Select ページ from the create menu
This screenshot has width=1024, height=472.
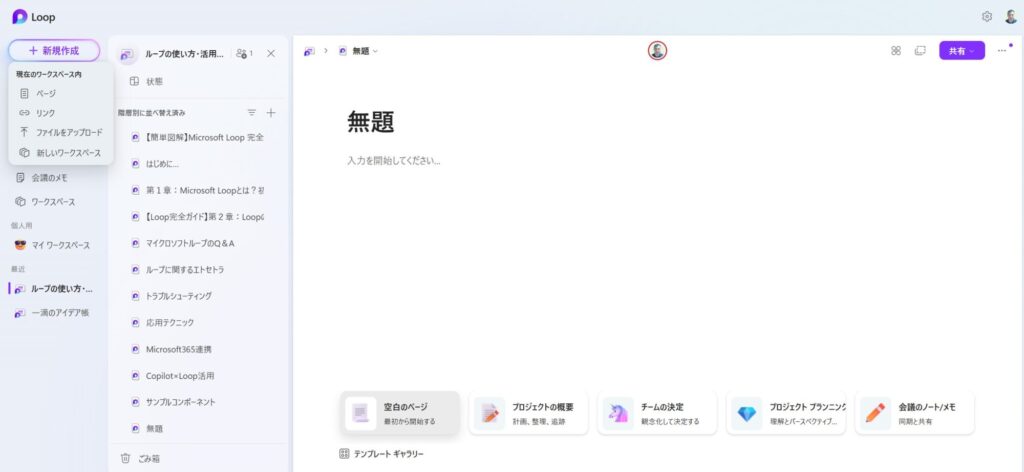[46, 93]
